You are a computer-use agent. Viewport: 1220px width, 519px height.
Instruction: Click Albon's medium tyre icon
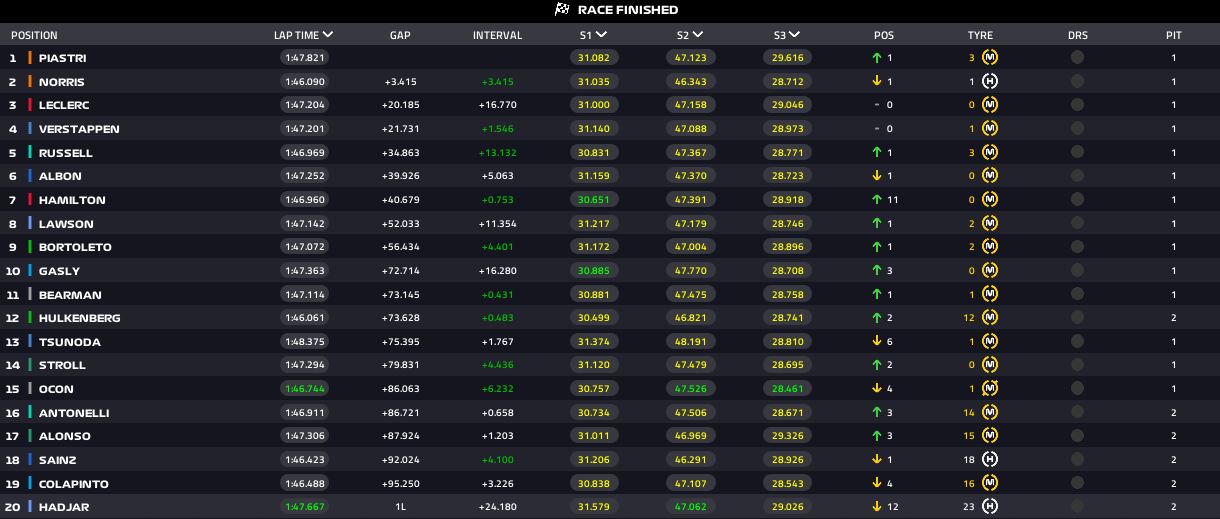990,176
